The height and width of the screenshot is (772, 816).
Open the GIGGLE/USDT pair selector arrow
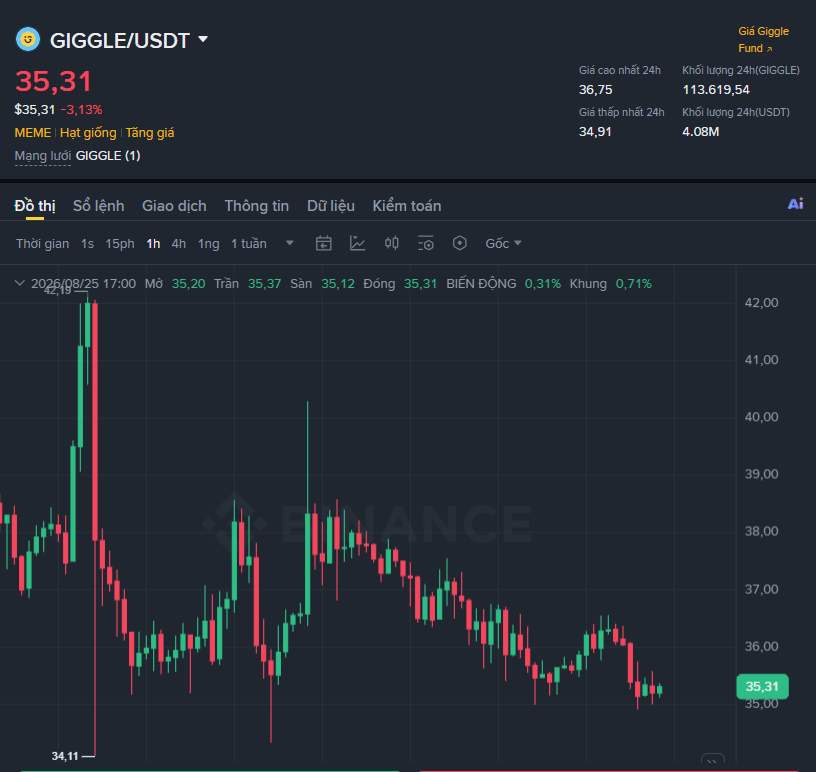pos(203,40)
